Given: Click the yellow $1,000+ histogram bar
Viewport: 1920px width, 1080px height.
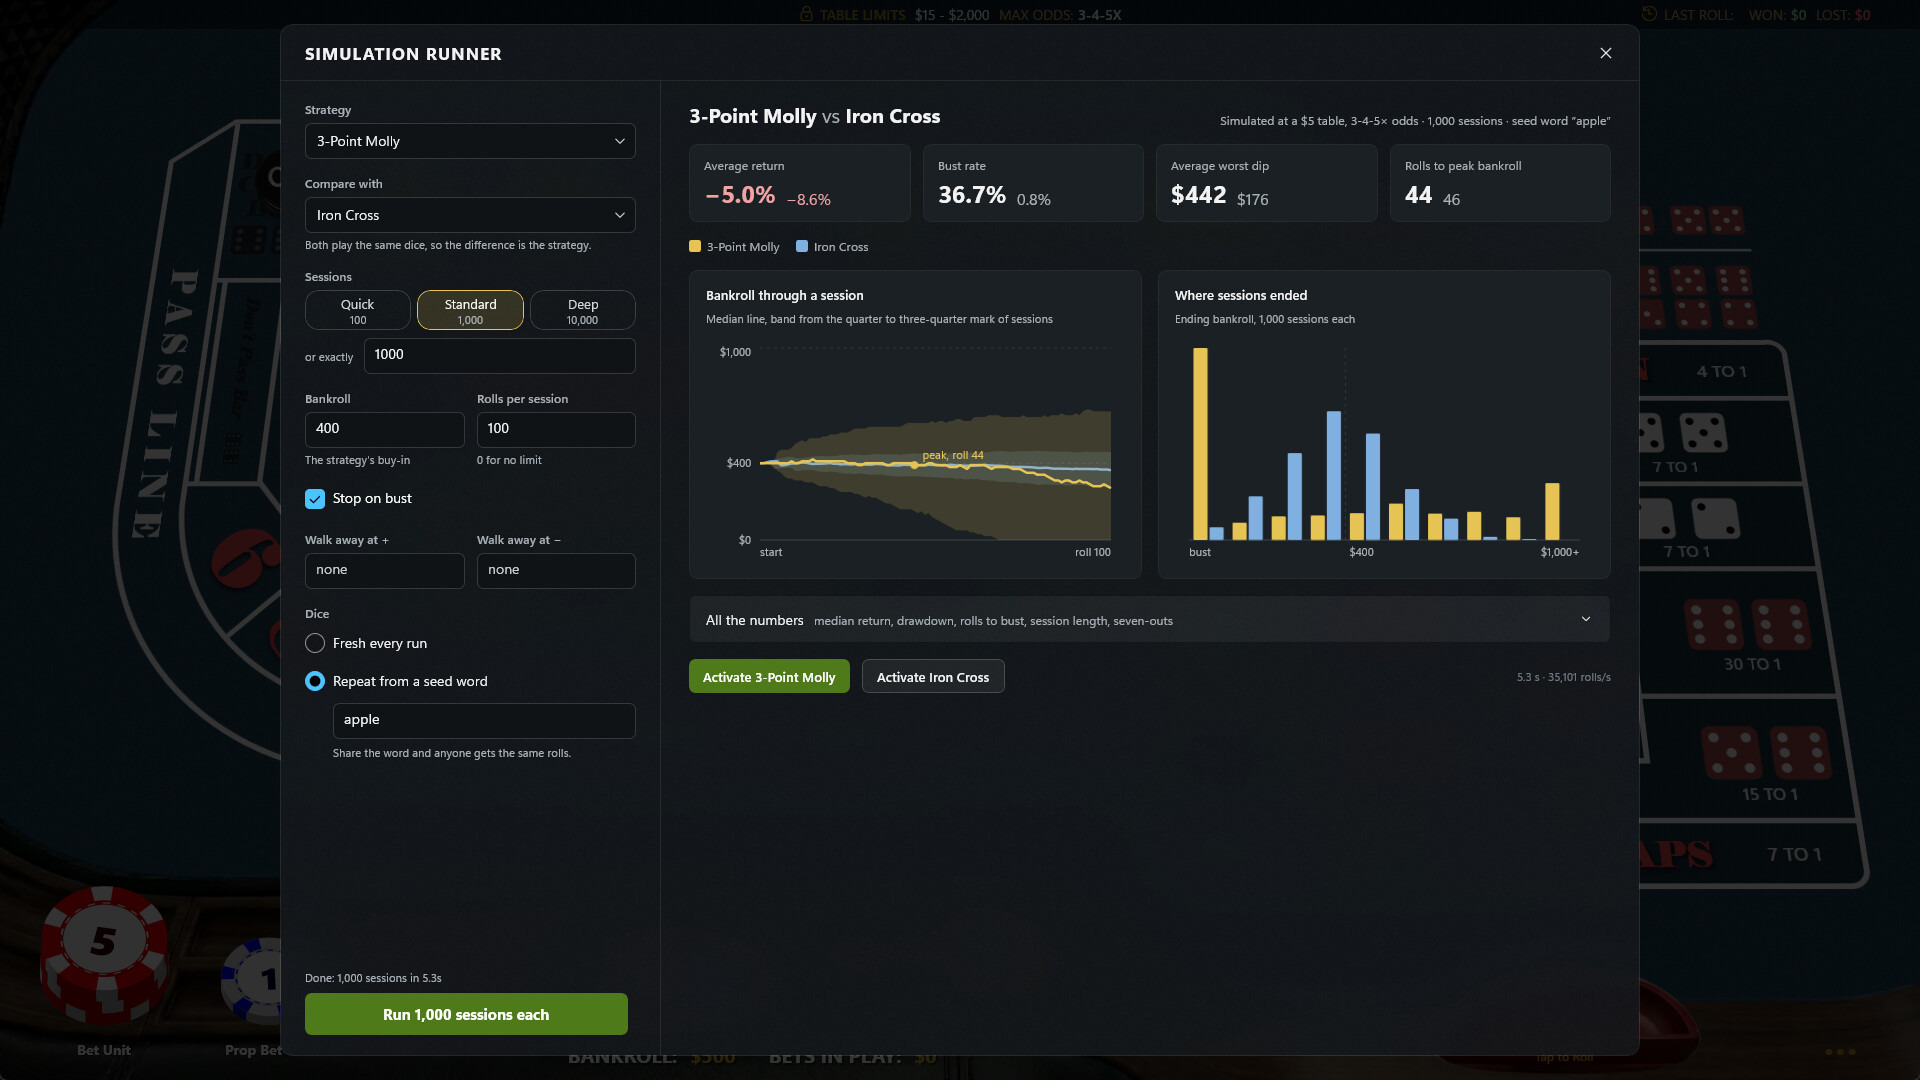Looking at the screenshot, I should pos(1552,512).
